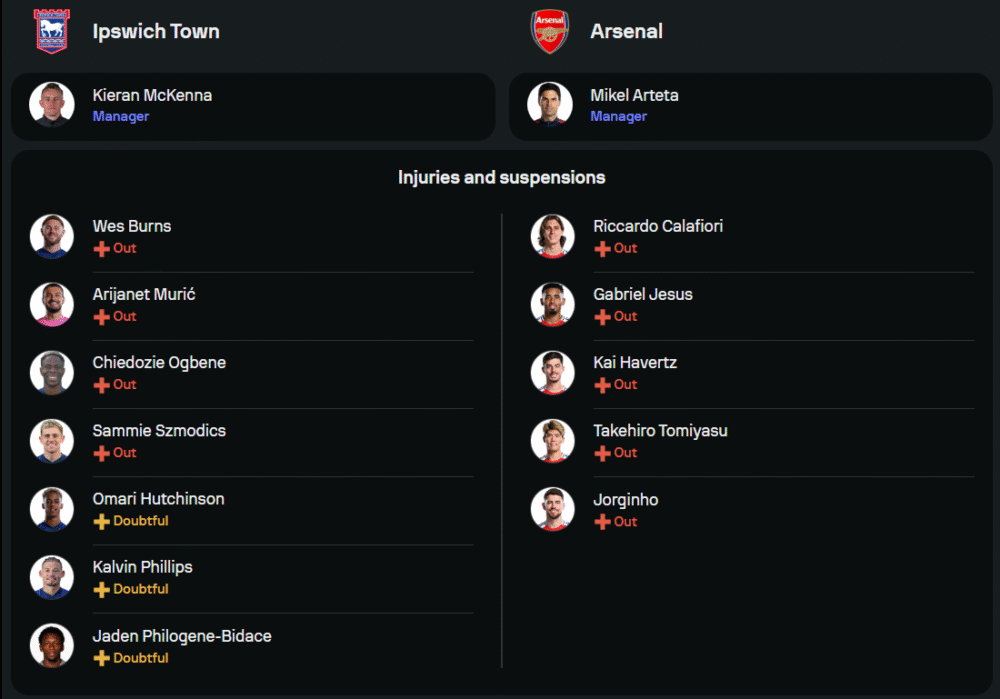The width and height of the screenshot is (1000, 699).
Task: Select Arijanet Murić's player avatar
Action: pos(51,304)
